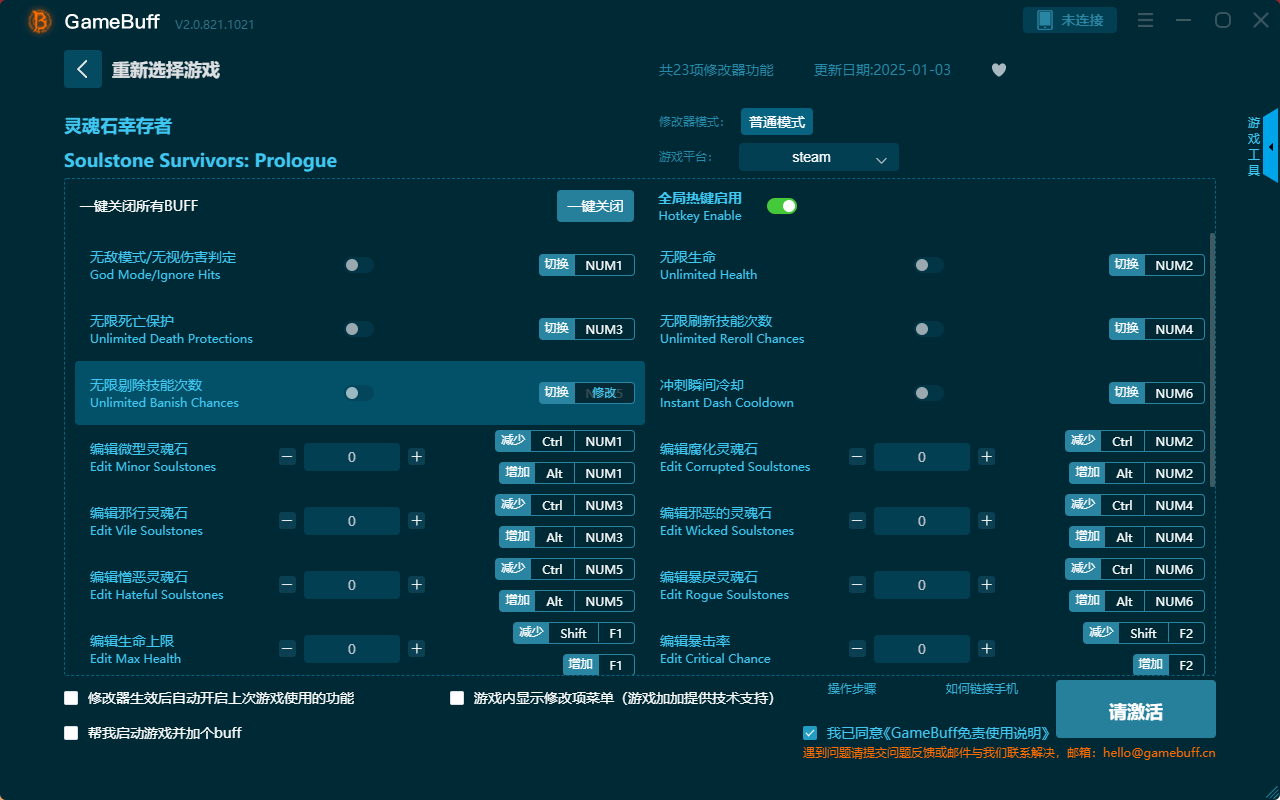Switch on Instant Dash Cooldown
The width and height of the screenshot is (1280, 800).
click(929, 393)
